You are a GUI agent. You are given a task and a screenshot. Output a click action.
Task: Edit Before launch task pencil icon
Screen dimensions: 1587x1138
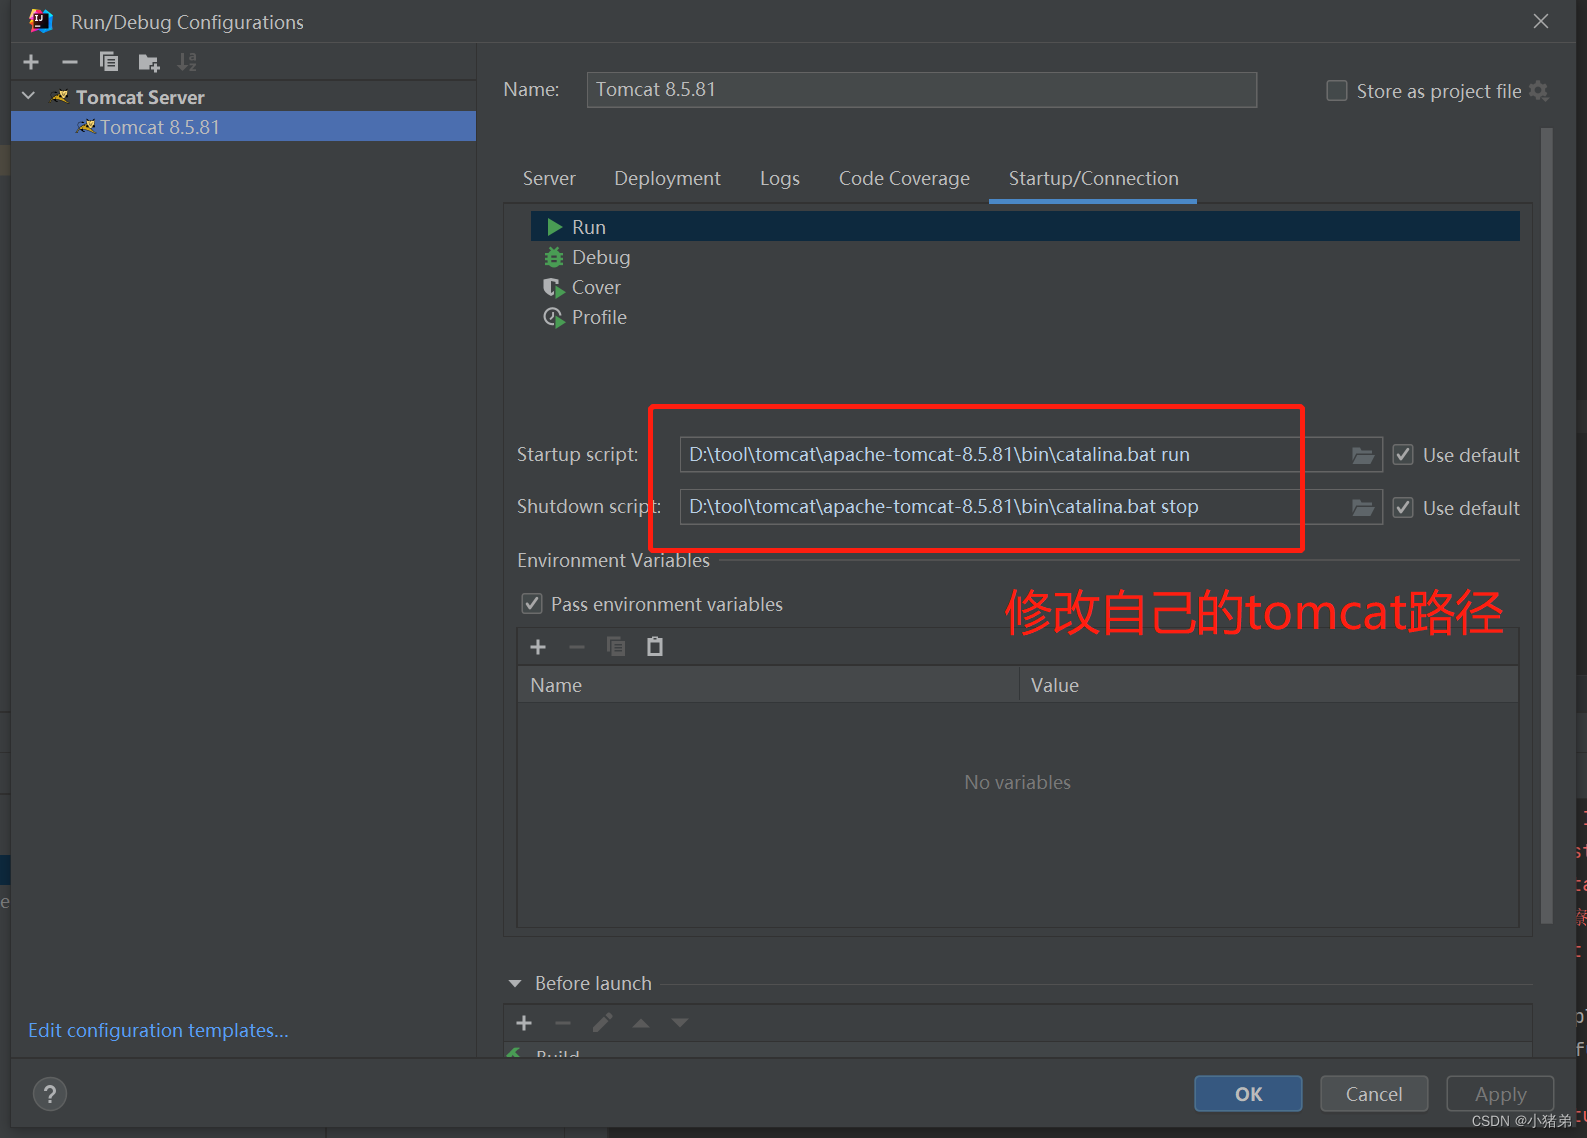(x=602, y=1023)
